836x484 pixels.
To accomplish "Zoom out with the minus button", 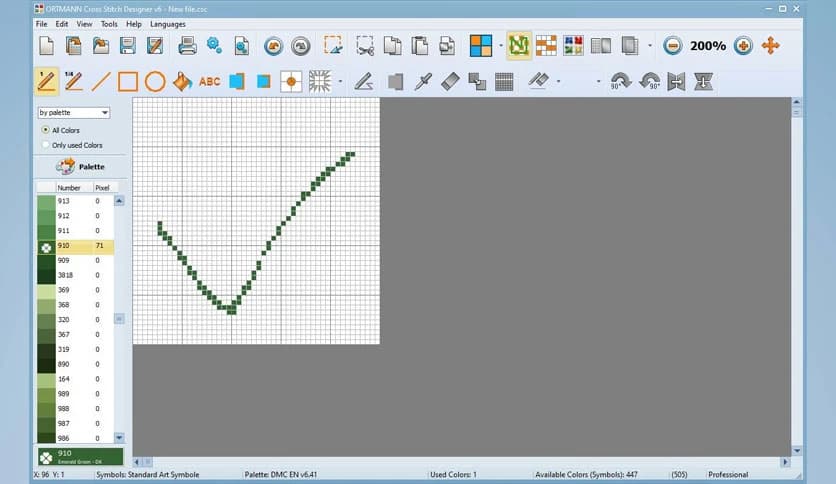I will pos(673,46).
